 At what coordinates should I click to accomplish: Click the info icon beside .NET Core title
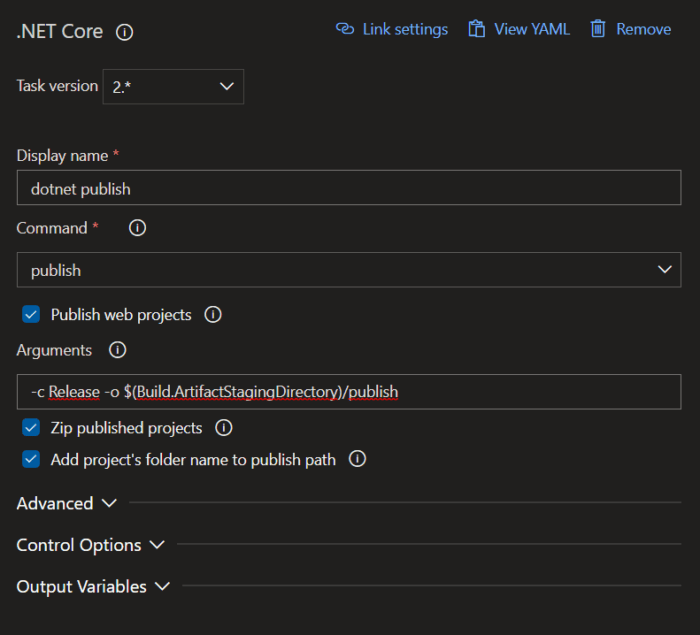click(124, 32)
